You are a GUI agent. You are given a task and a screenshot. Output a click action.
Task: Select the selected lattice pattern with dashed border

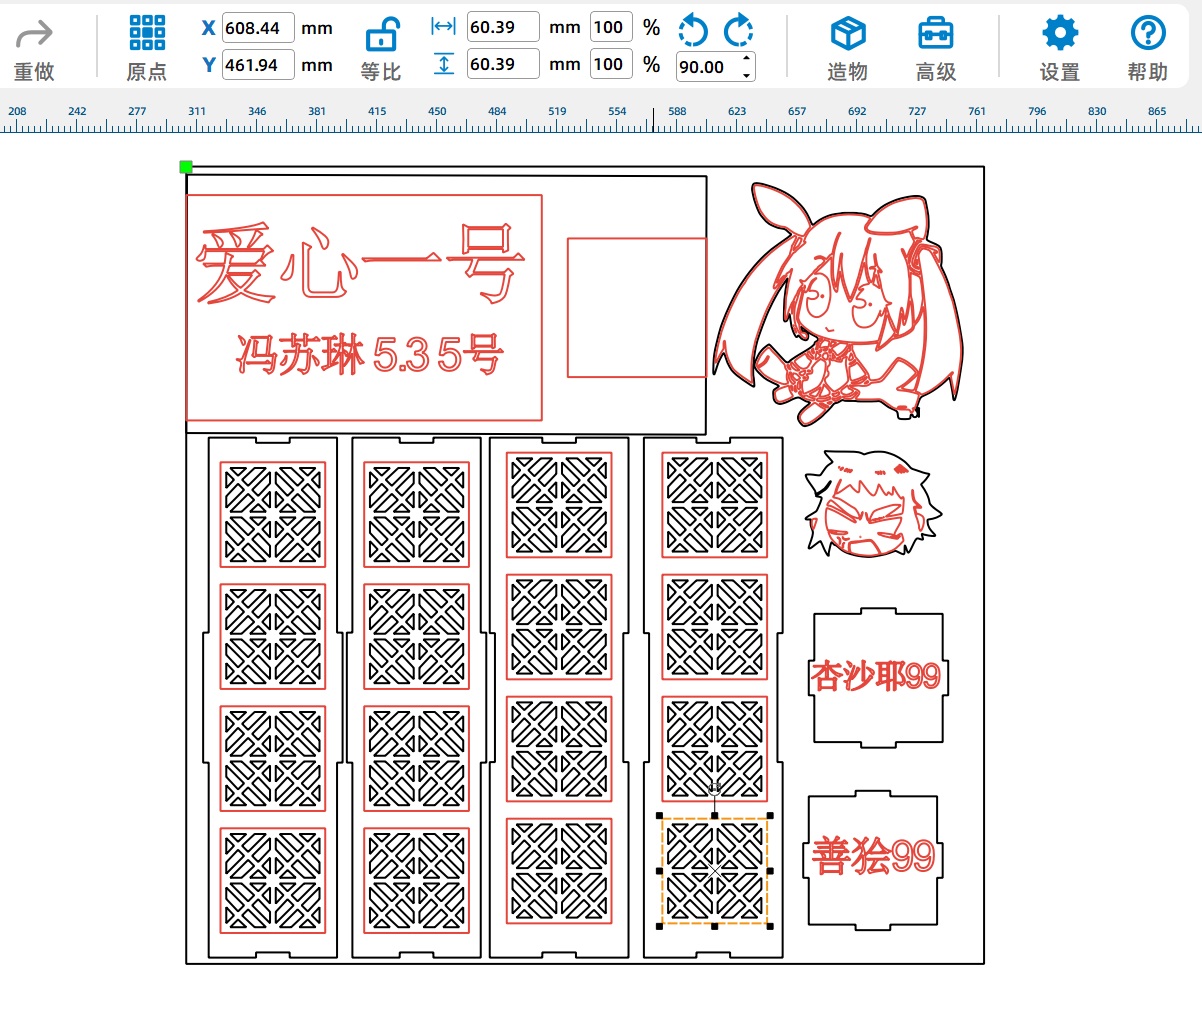pyautogui.click(x=715, y=871)
